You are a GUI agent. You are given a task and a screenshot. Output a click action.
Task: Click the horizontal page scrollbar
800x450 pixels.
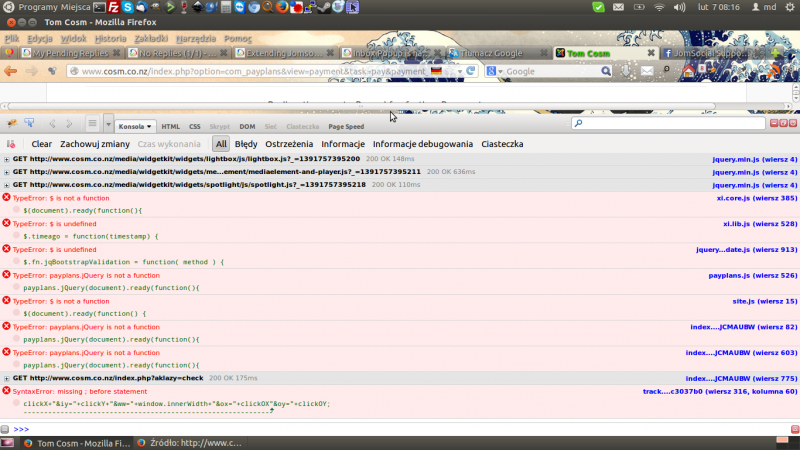361,106
